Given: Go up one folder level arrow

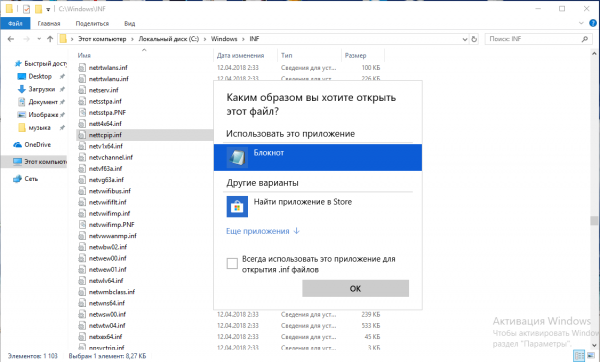Looking at the screenshot, I should tap(50, 39).
